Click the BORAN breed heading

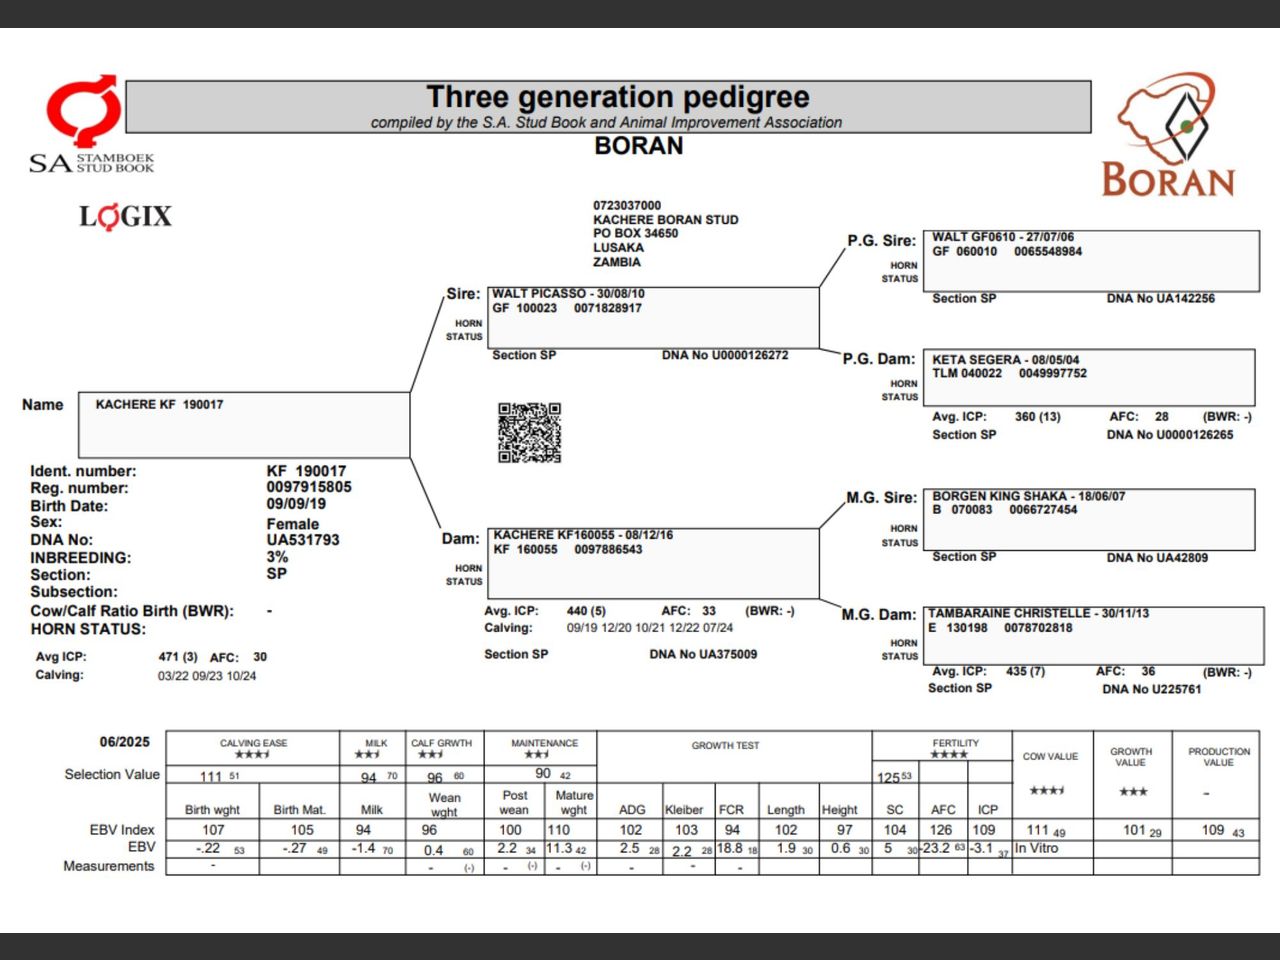pos(638,146)
